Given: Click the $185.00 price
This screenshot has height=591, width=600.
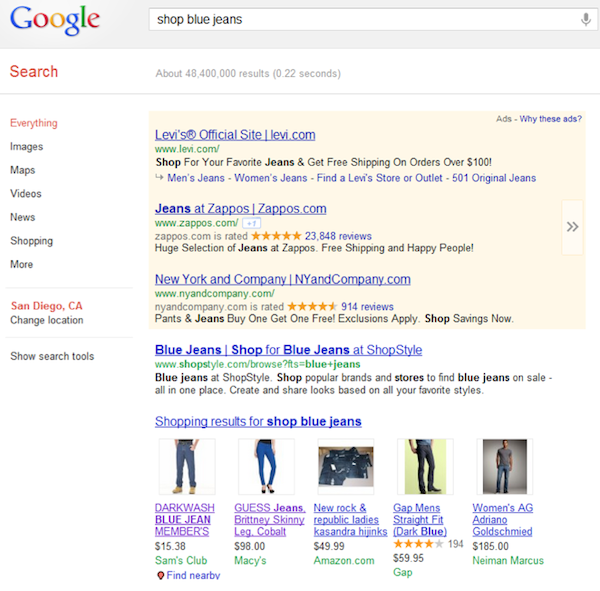Looking at the screenshot, I should click(x=491, y=546).
